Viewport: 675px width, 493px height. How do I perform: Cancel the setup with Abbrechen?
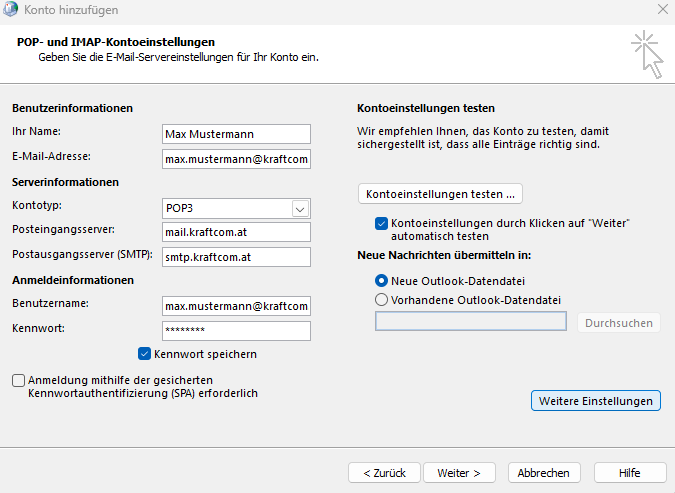[x=544, y=473]
